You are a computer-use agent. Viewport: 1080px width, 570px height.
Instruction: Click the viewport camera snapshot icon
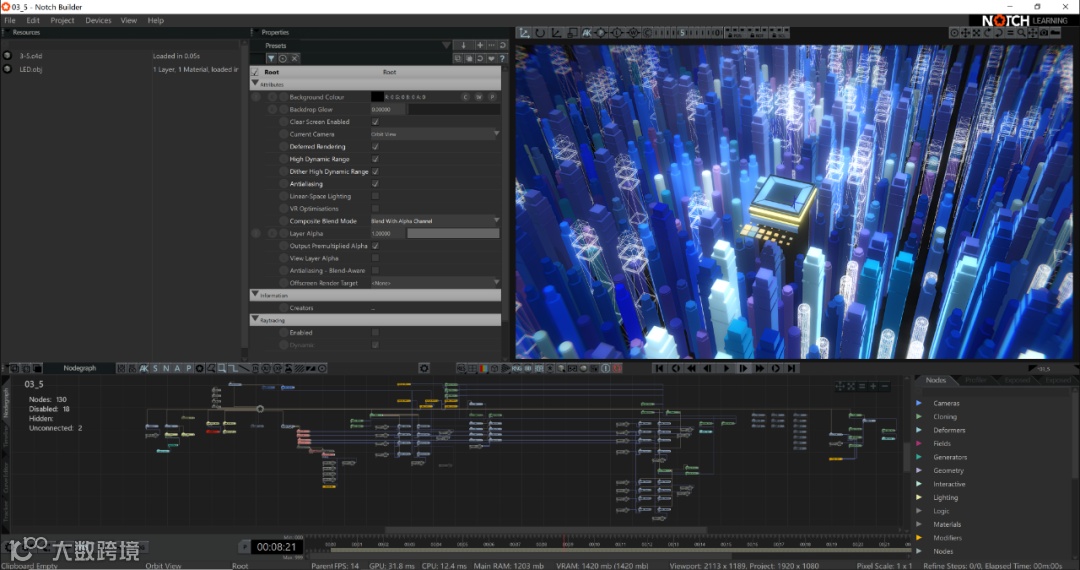coord(1044,32)
